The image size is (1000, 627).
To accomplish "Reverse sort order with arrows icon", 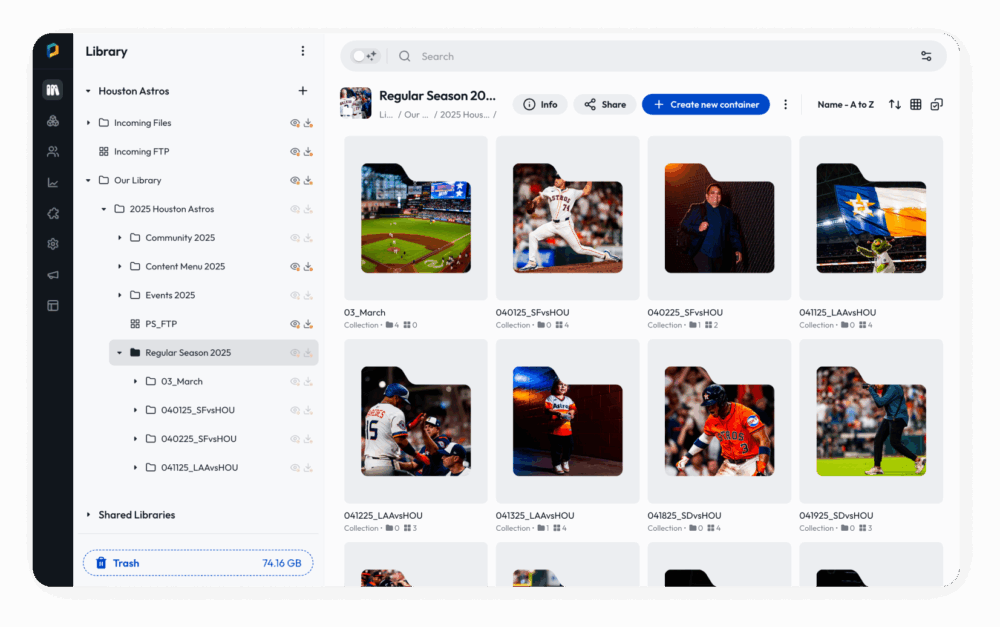I will tap(895, 105).
